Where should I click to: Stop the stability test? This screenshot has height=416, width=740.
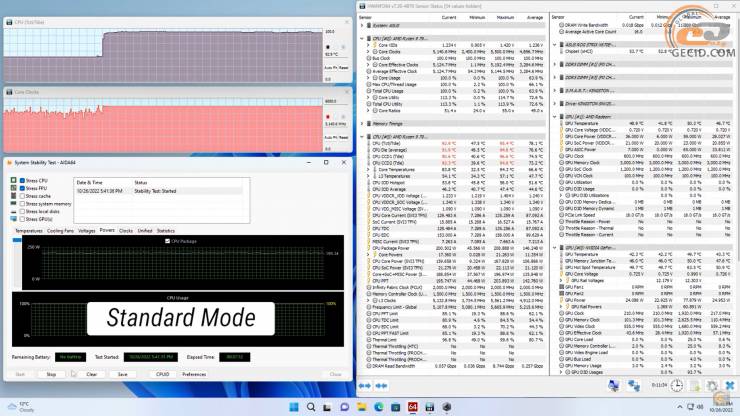[x=51, y=374]
